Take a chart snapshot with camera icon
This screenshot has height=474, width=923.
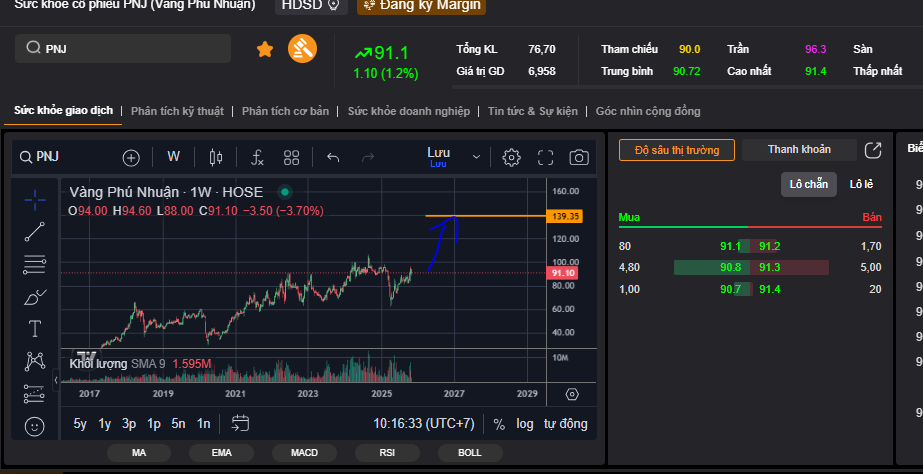pyautogui.click(x=579, y=157)
